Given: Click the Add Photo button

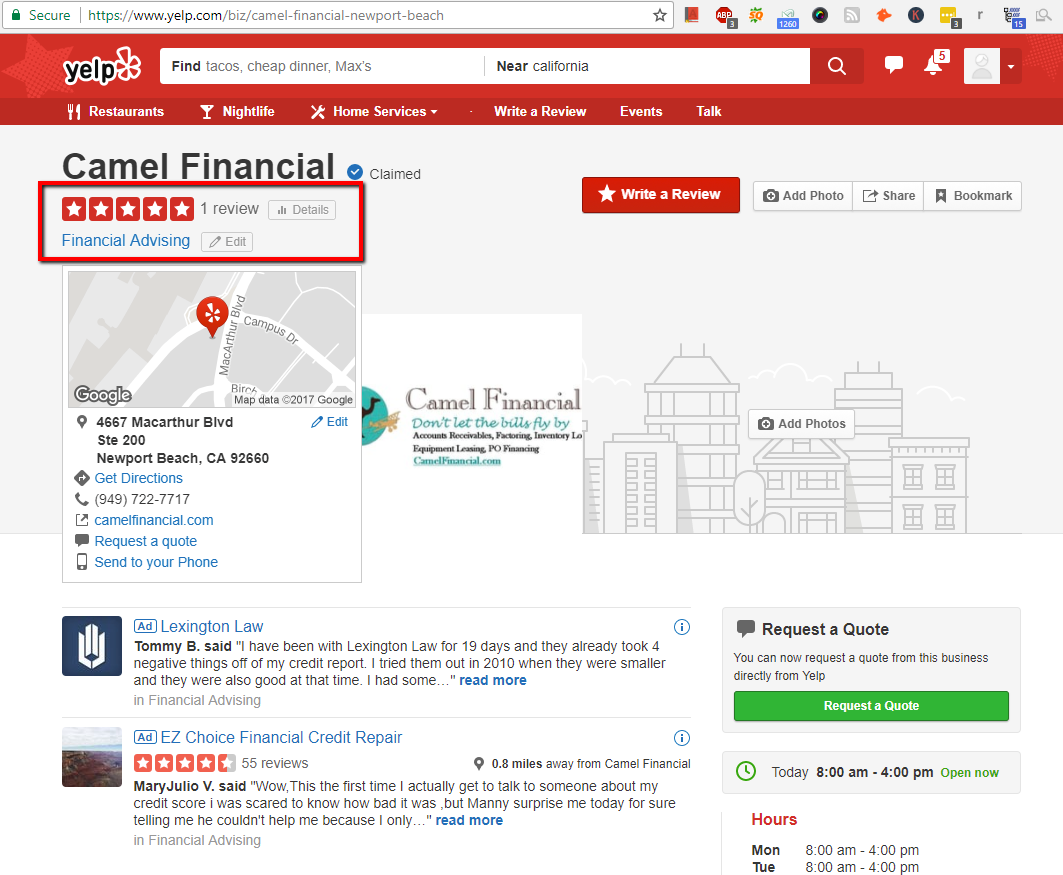Looking at the screenshot, I should click(803, 196).
